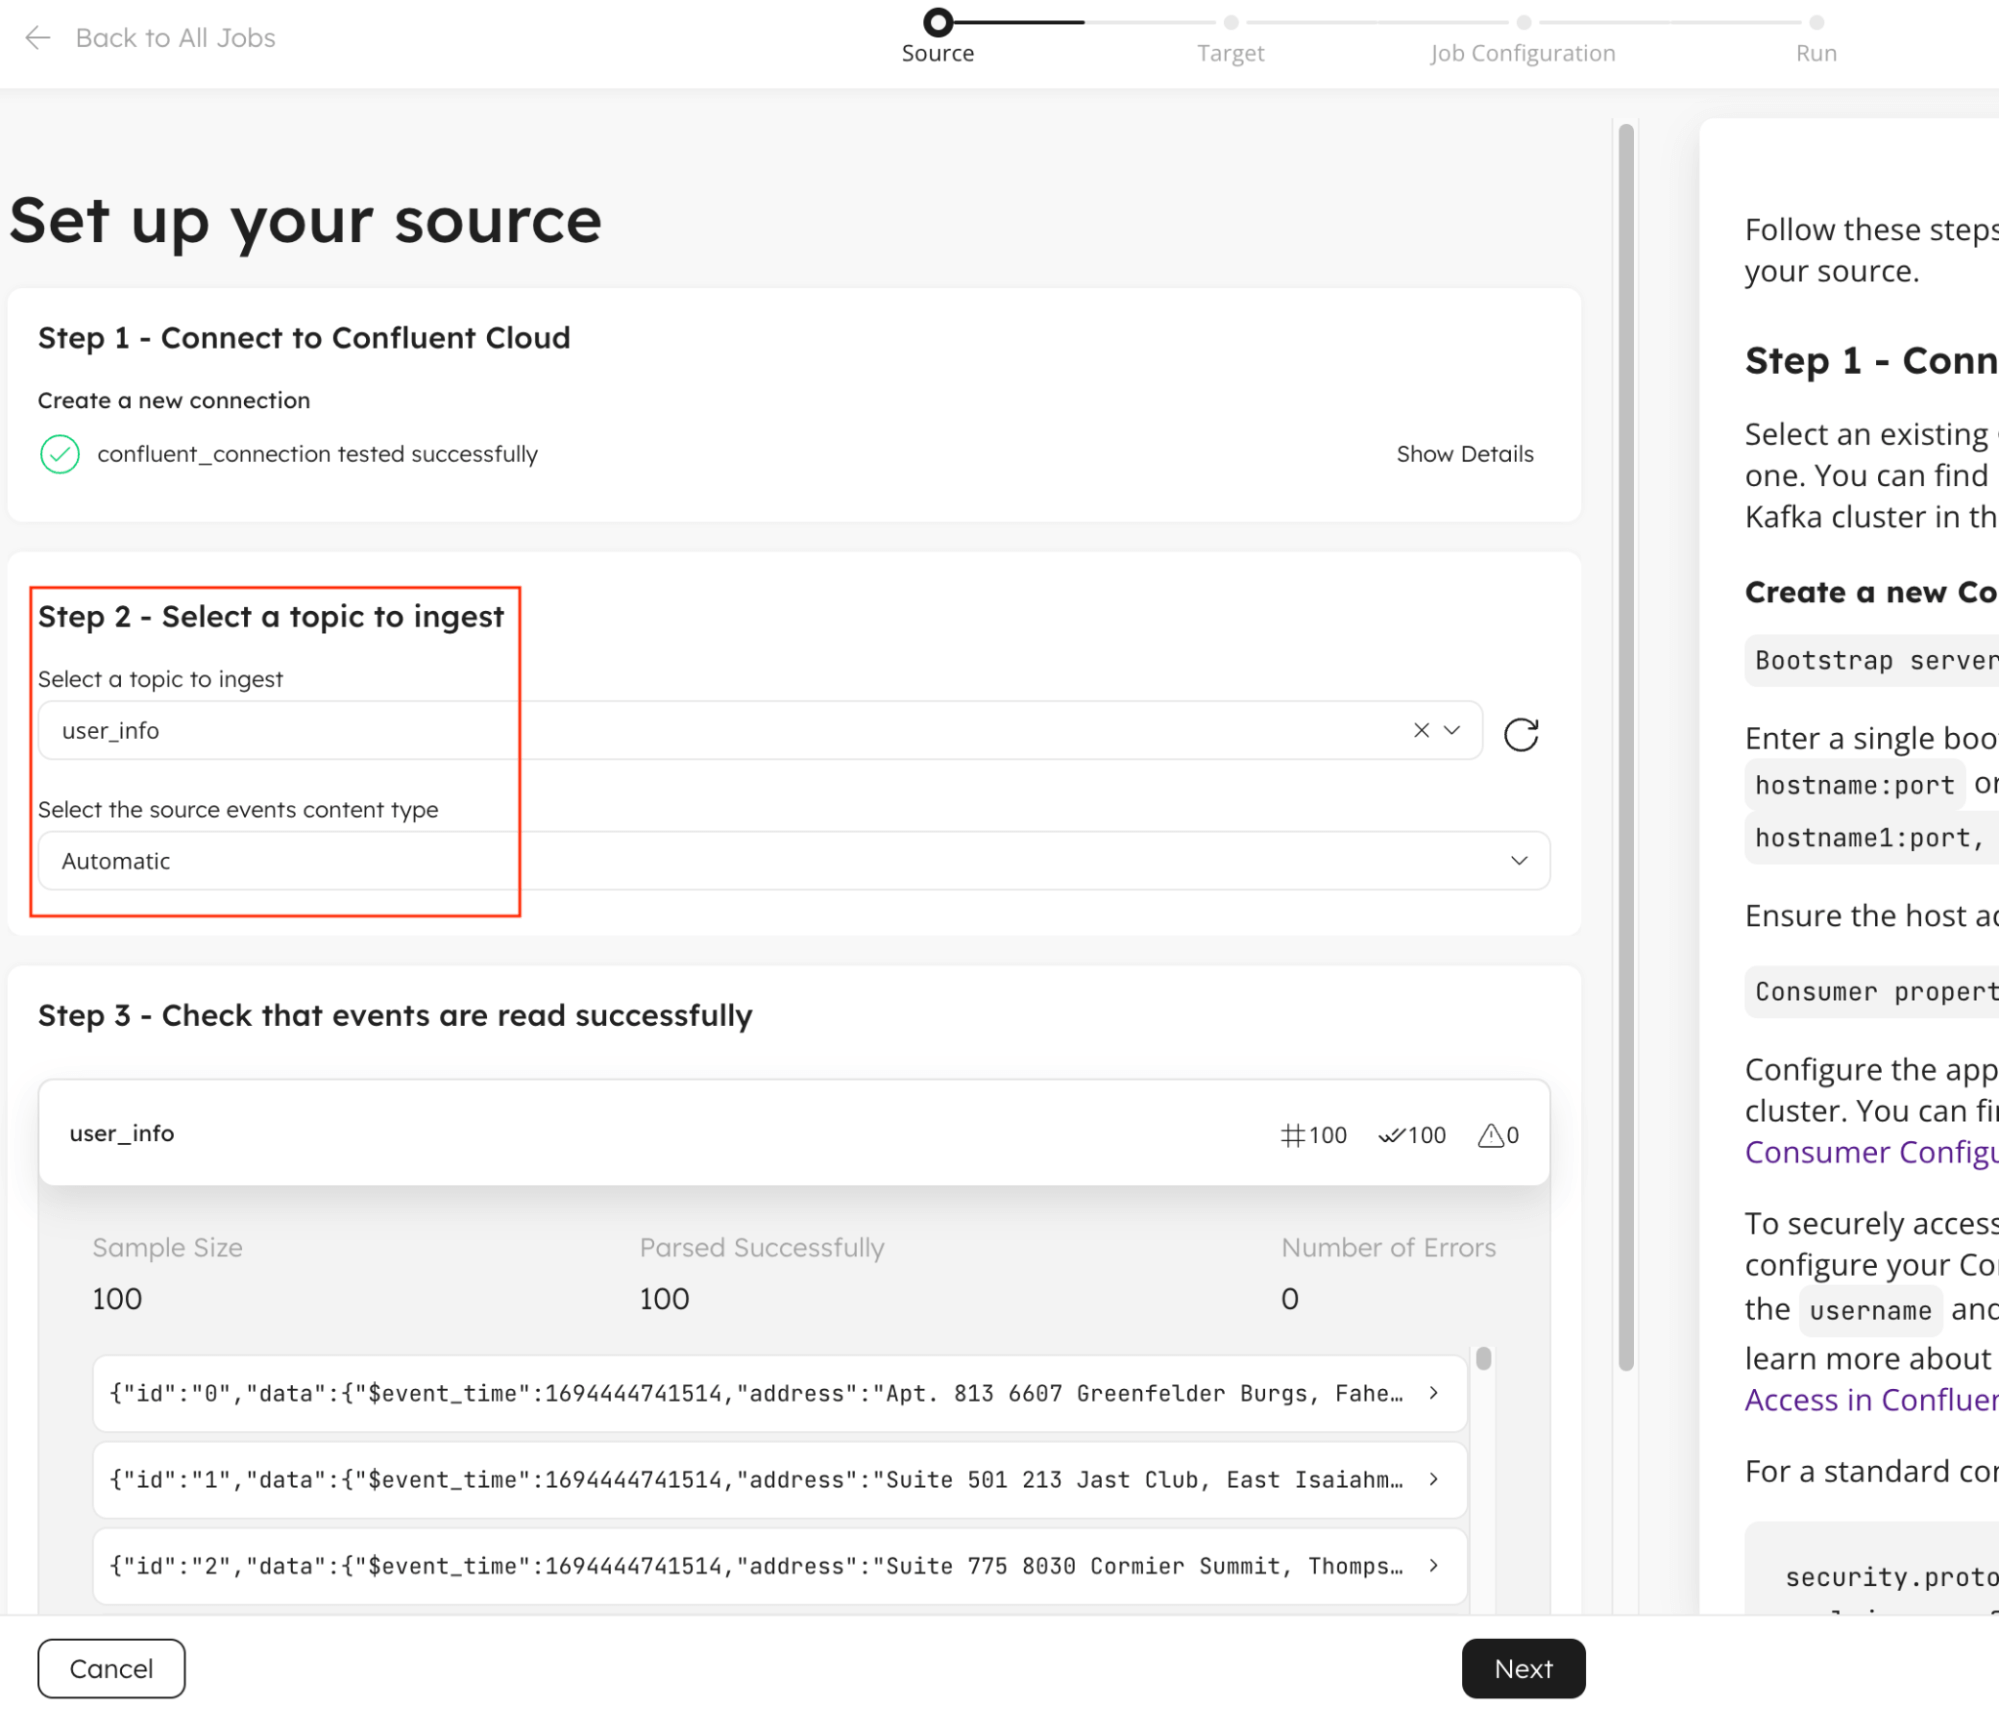Expand the event row with id 1
This screenshot has height=1709, width=1999.
click(780, 1479)
